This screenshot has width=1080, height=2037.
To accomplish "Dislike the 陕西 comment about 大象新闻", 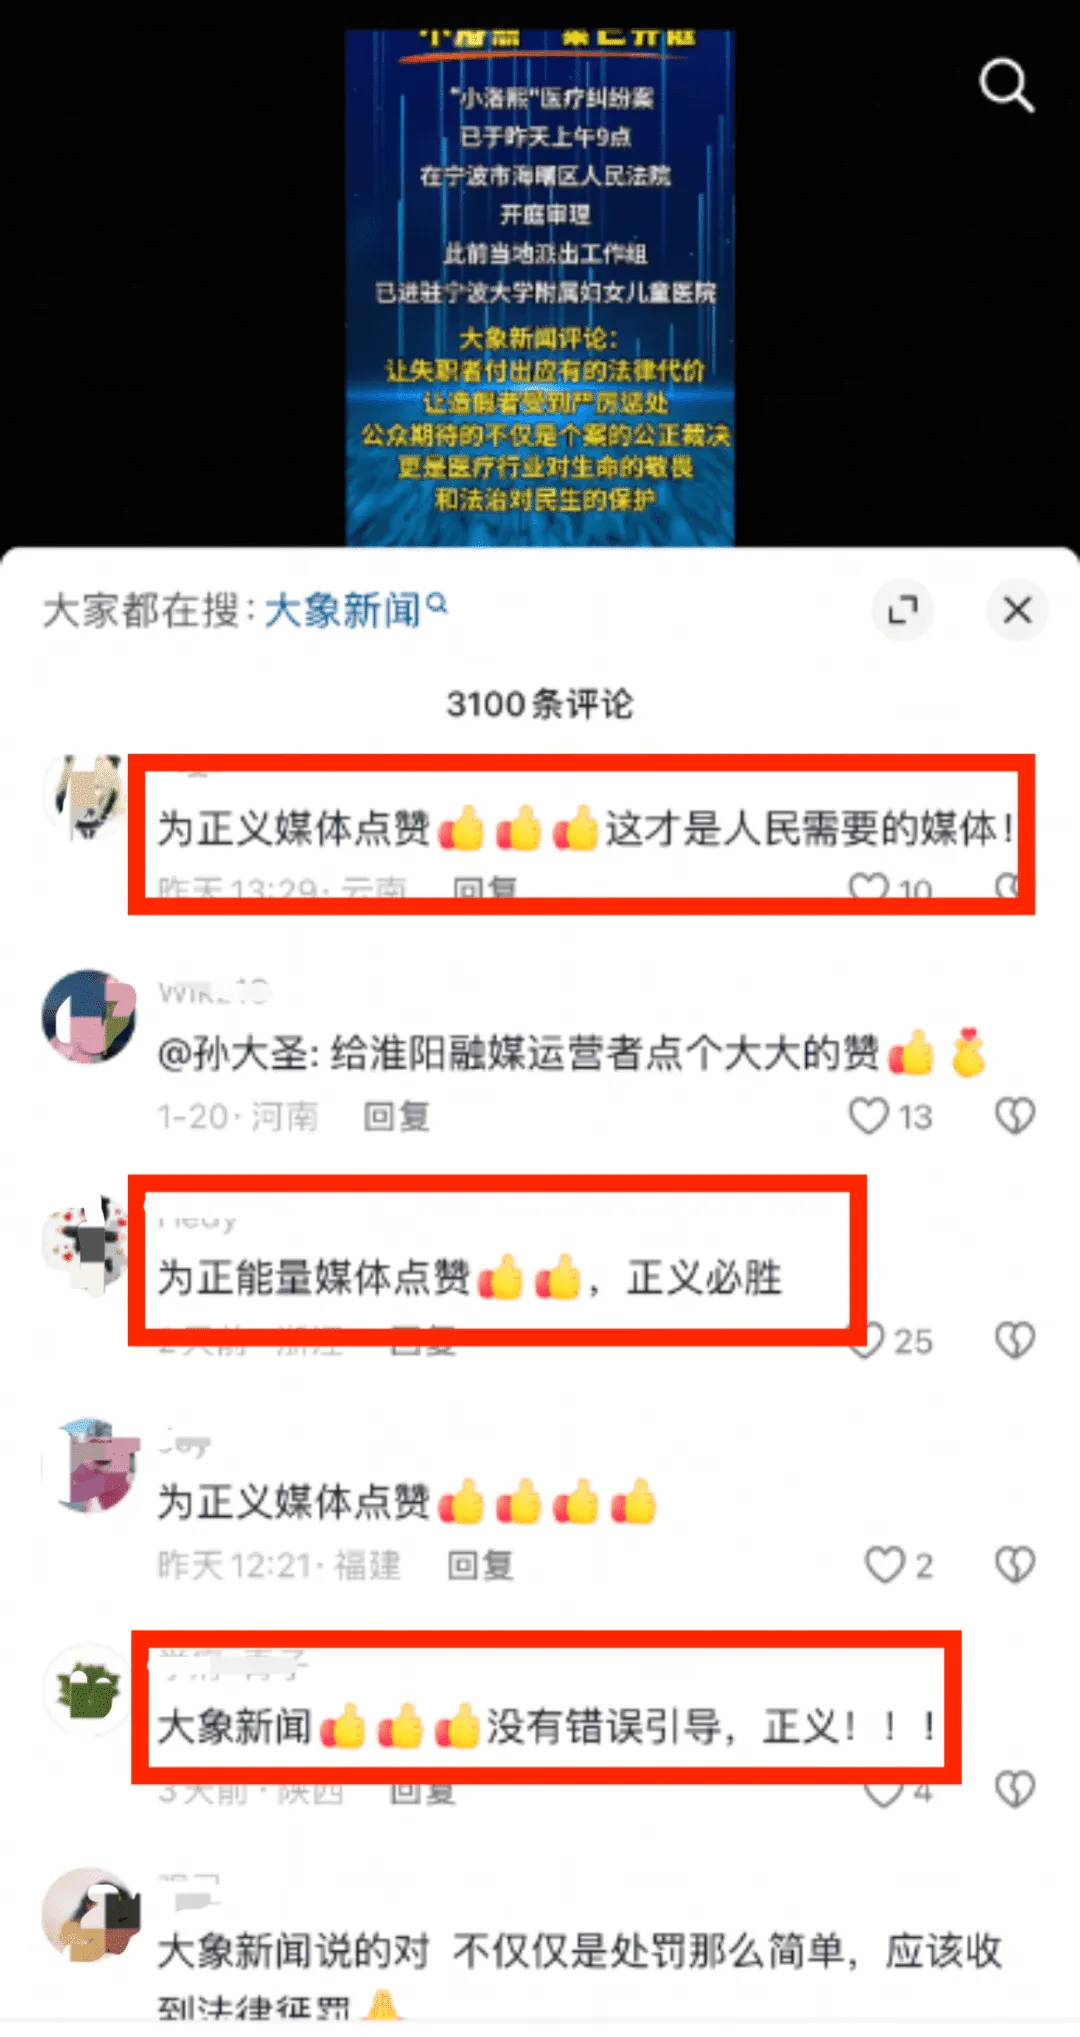I will [x=1015, y=1789].
